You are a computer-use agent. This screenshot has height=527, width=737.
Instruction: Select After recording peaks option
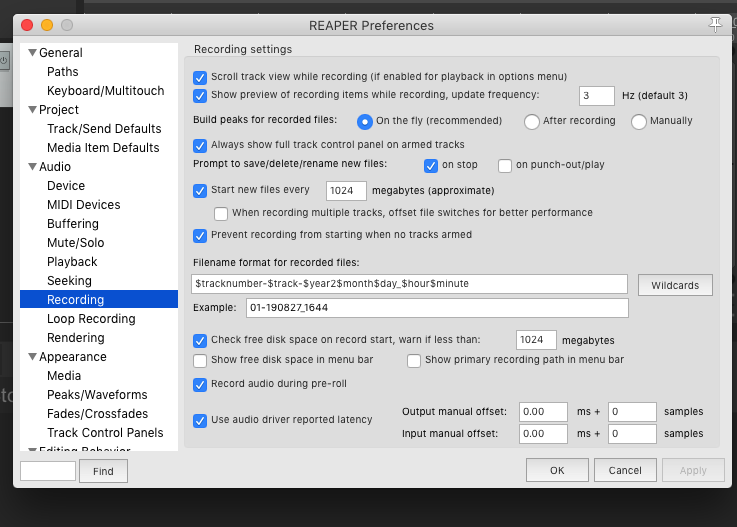click(532, 121)
